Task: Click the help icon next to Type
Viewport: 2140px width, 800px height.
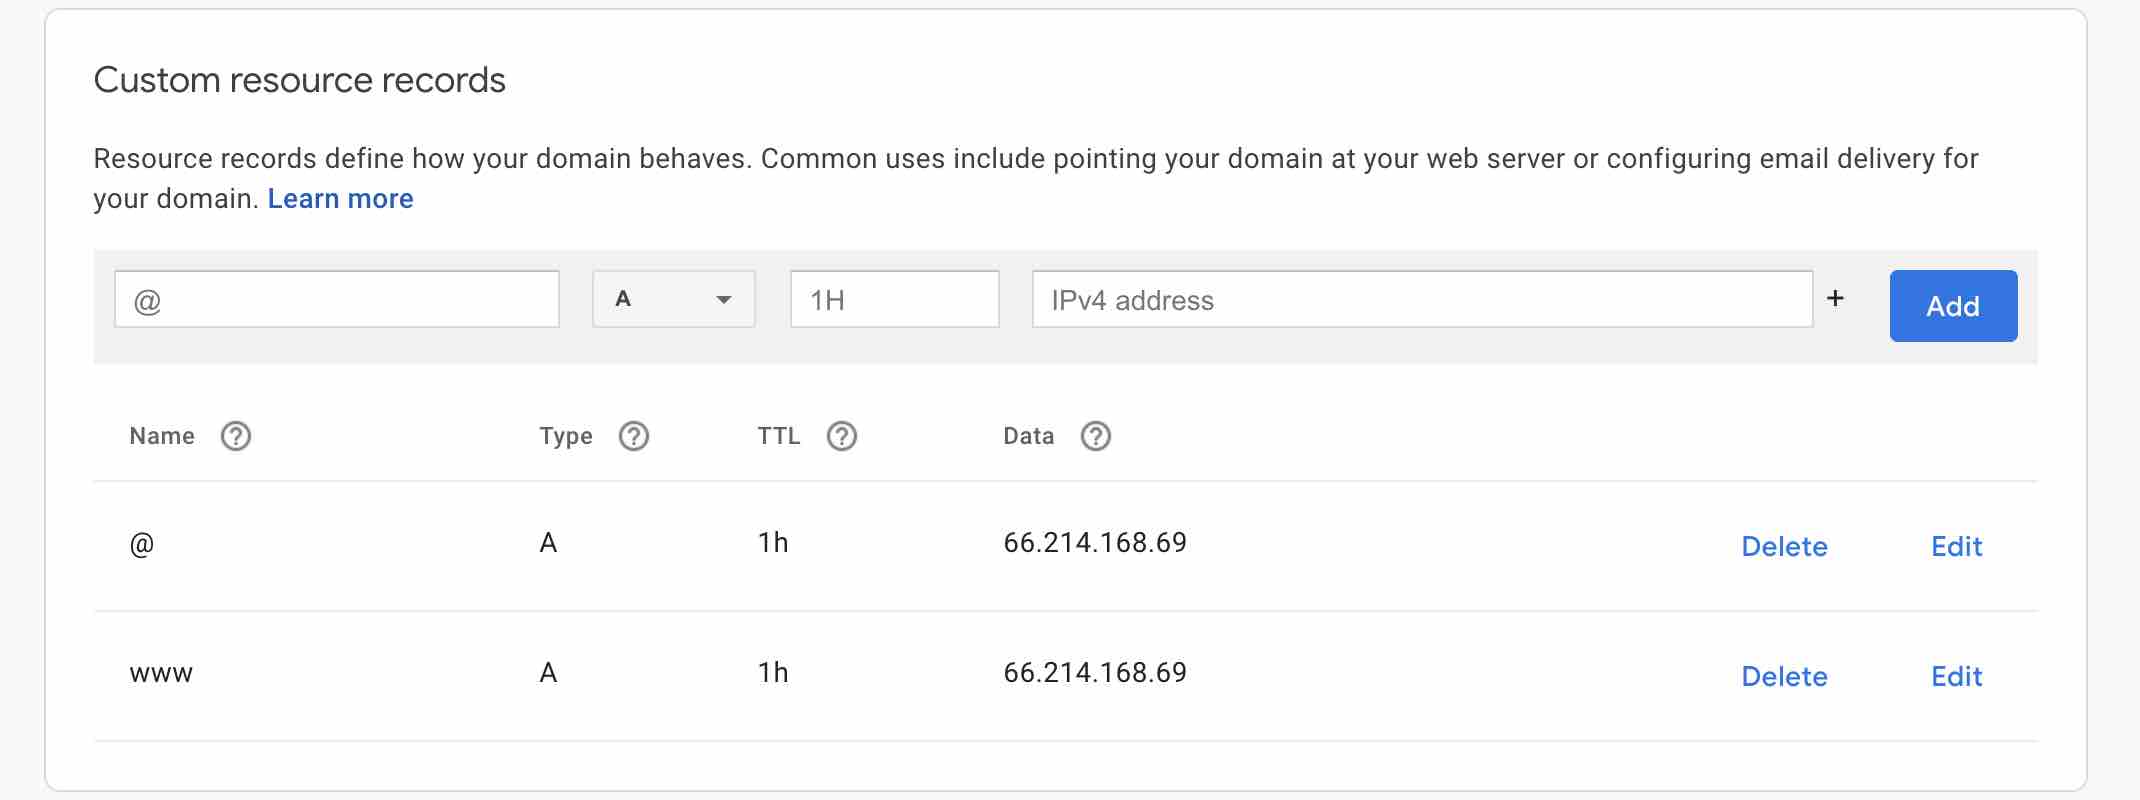Action: point(634,436)
